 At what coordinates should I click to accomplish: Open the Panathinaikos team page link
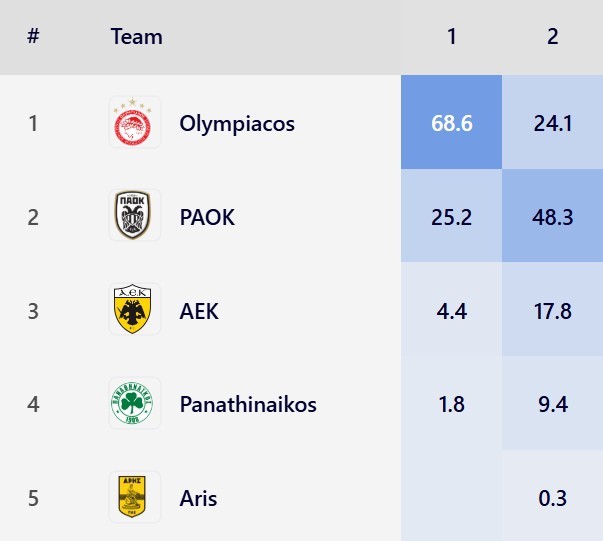click(x=248, y=404)
